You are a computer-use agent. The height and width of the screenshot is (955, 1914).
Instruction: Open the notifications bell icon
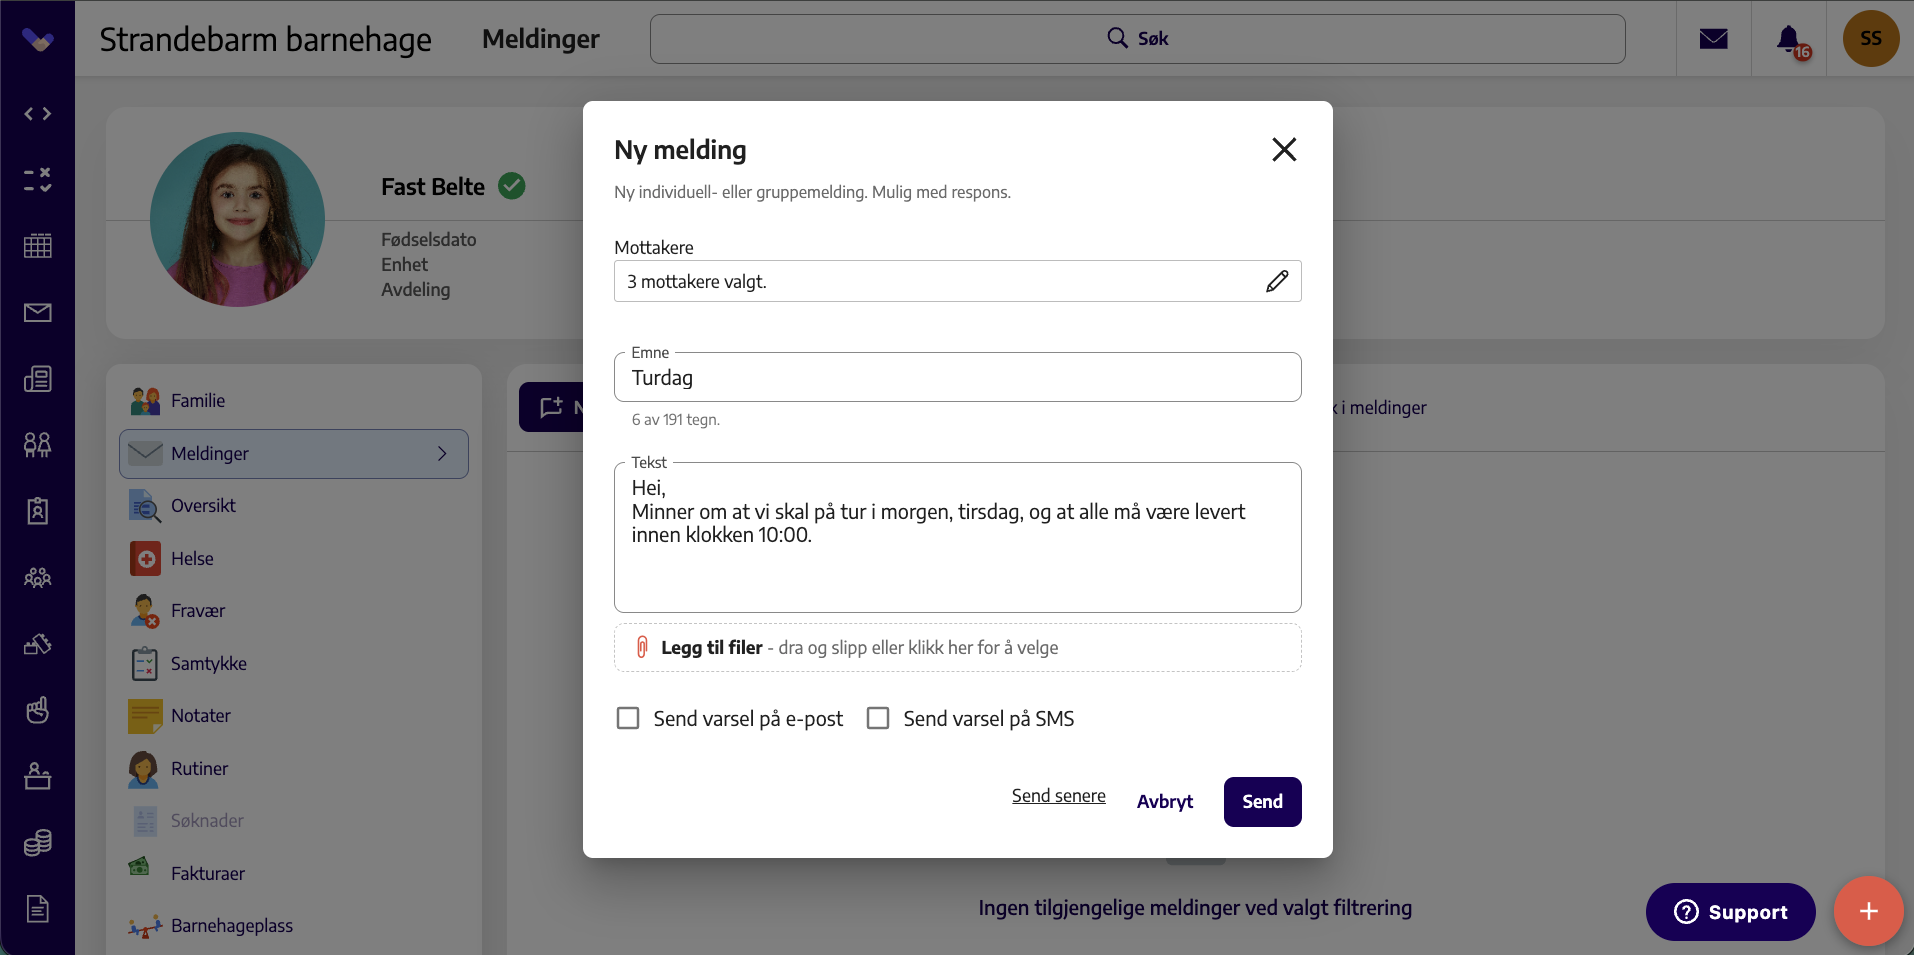(x=1789, y=39)
